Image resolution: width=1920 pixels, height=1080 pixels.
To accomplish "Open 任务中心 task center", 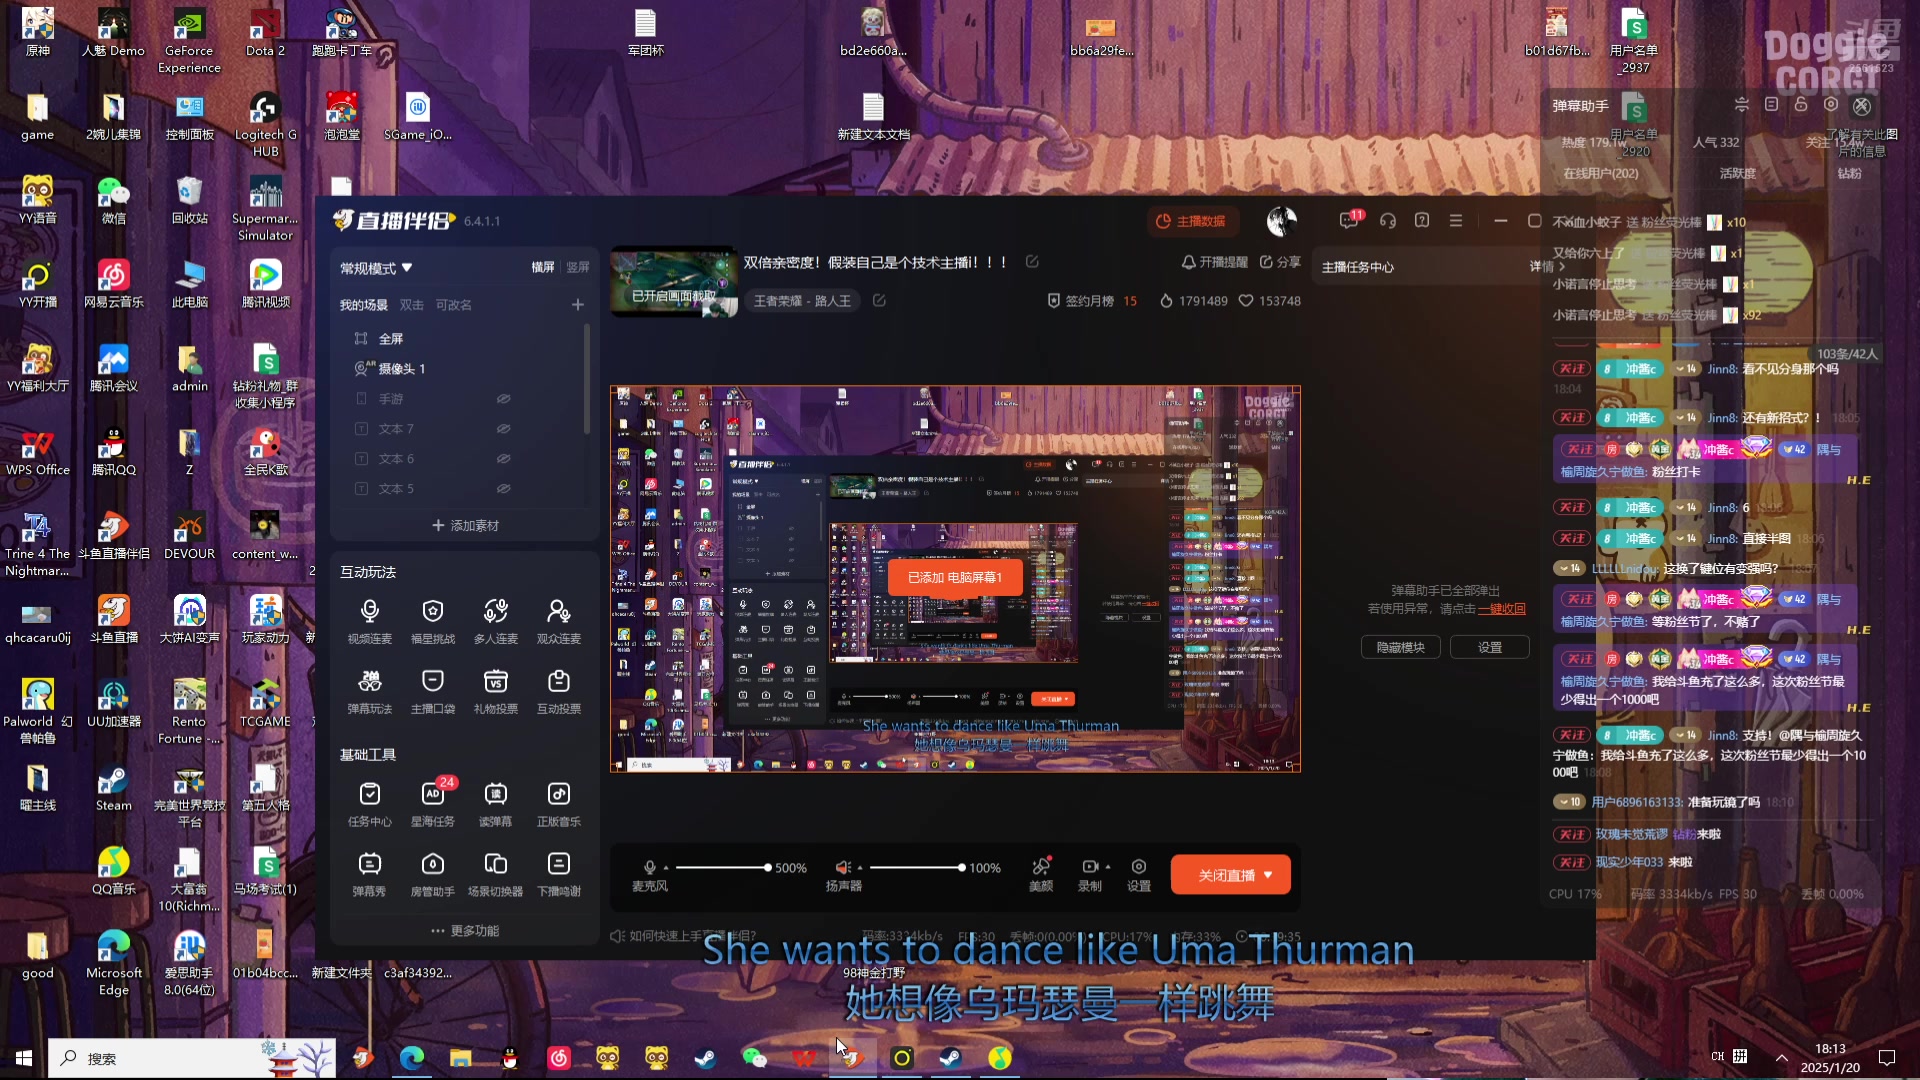I will tap(369, 804).
